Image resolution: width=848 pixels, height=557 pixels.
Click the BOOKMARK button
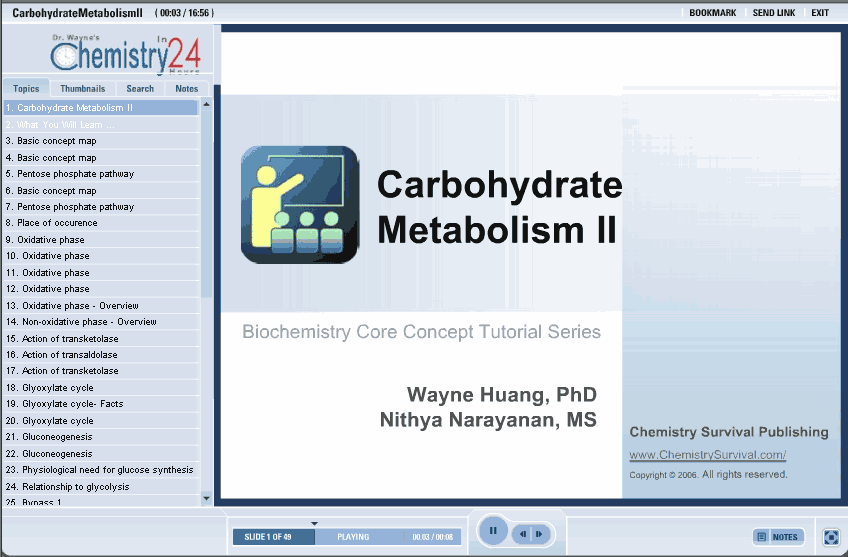712,13
